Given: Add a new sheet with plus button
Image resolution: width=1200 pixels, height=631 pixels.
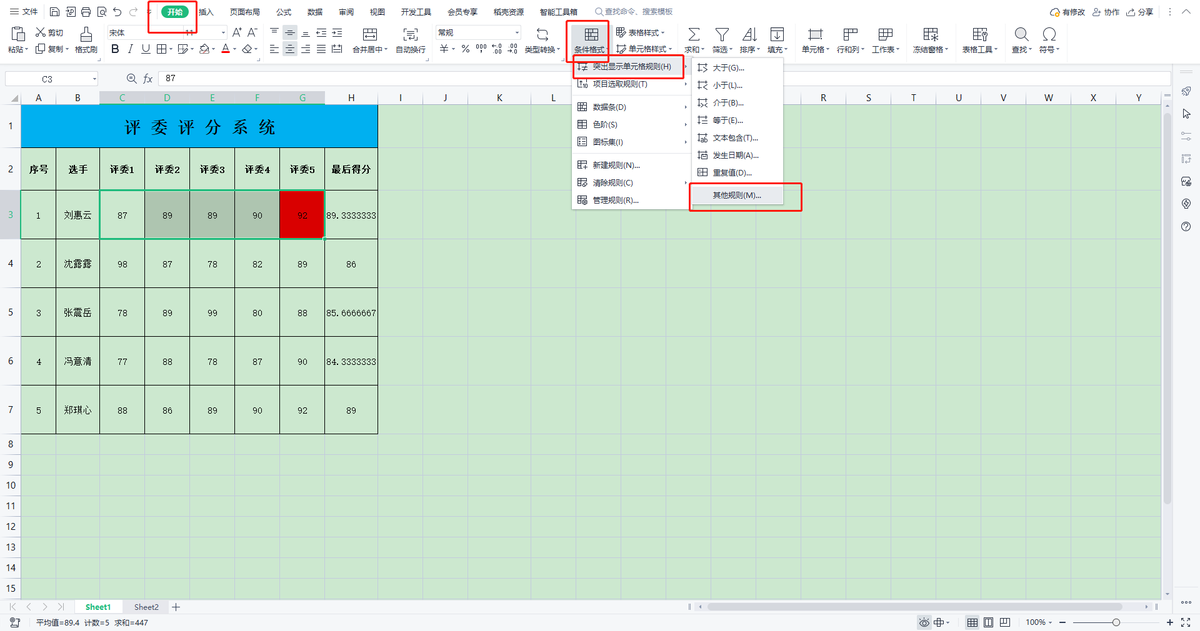Looking at the screenshot, I should pyautogui.click(x=176, y=607).
